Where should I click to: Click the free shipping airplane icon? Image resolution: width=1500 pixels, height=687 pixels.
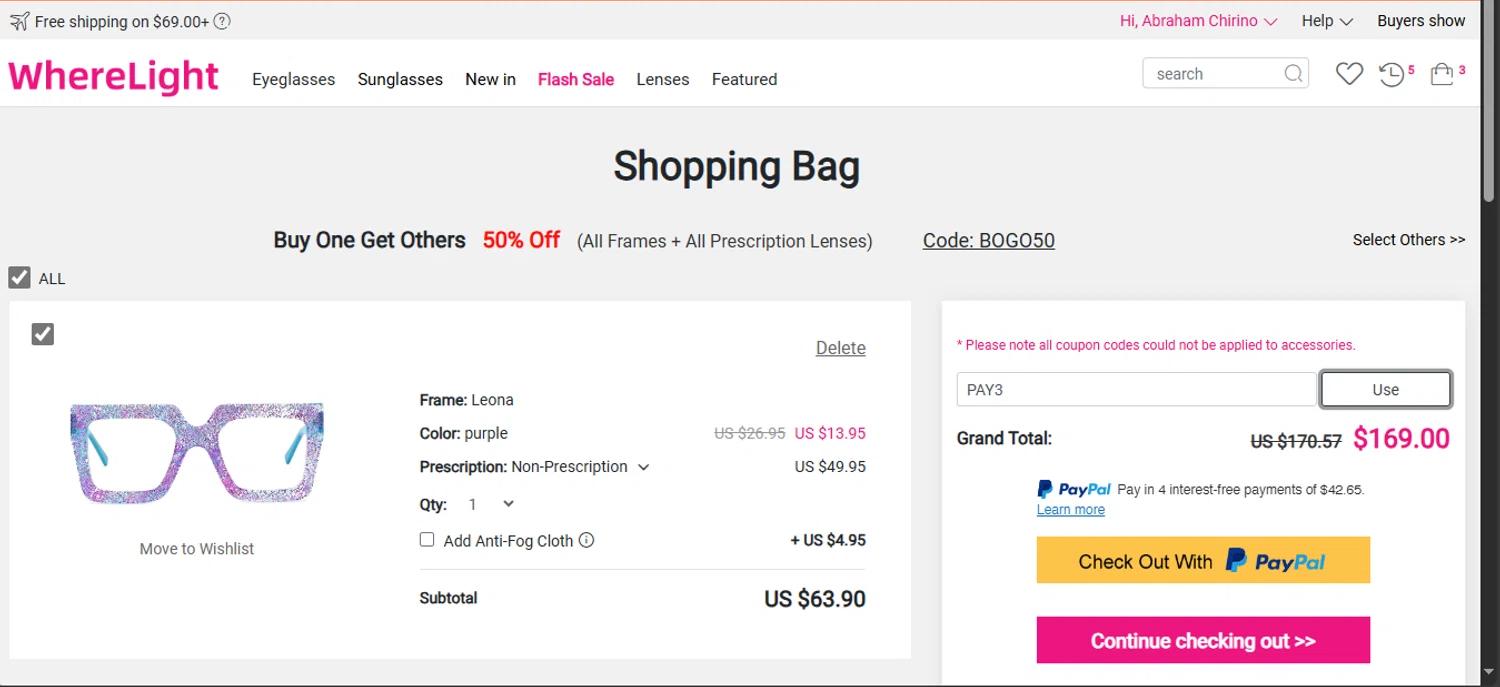[19, 21]
